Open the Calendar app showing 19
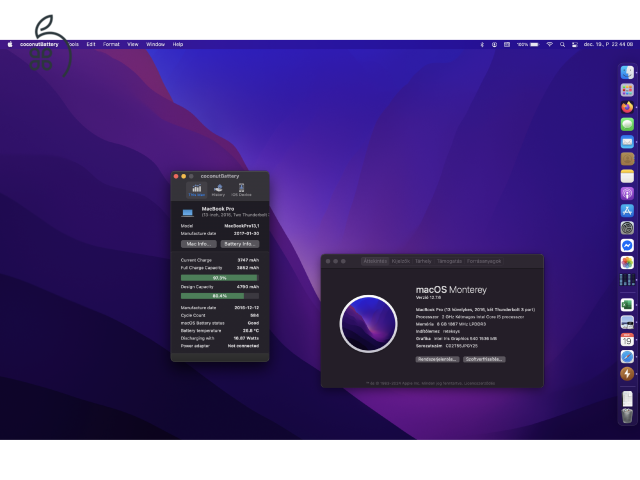640x480 pixels. pyautogui.click(x=627, y=339)
